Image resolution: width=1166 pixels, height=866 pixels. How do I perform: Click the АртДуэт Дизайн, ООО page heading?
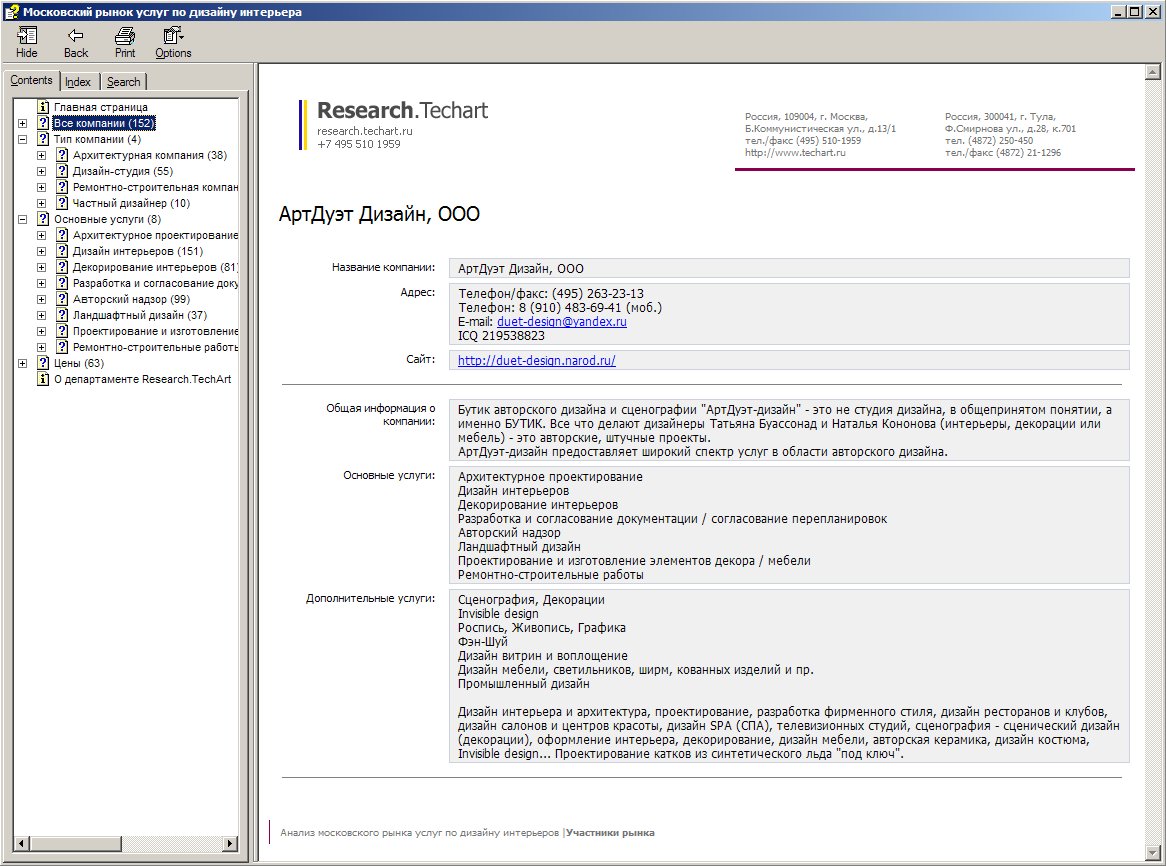pos(379,215)
